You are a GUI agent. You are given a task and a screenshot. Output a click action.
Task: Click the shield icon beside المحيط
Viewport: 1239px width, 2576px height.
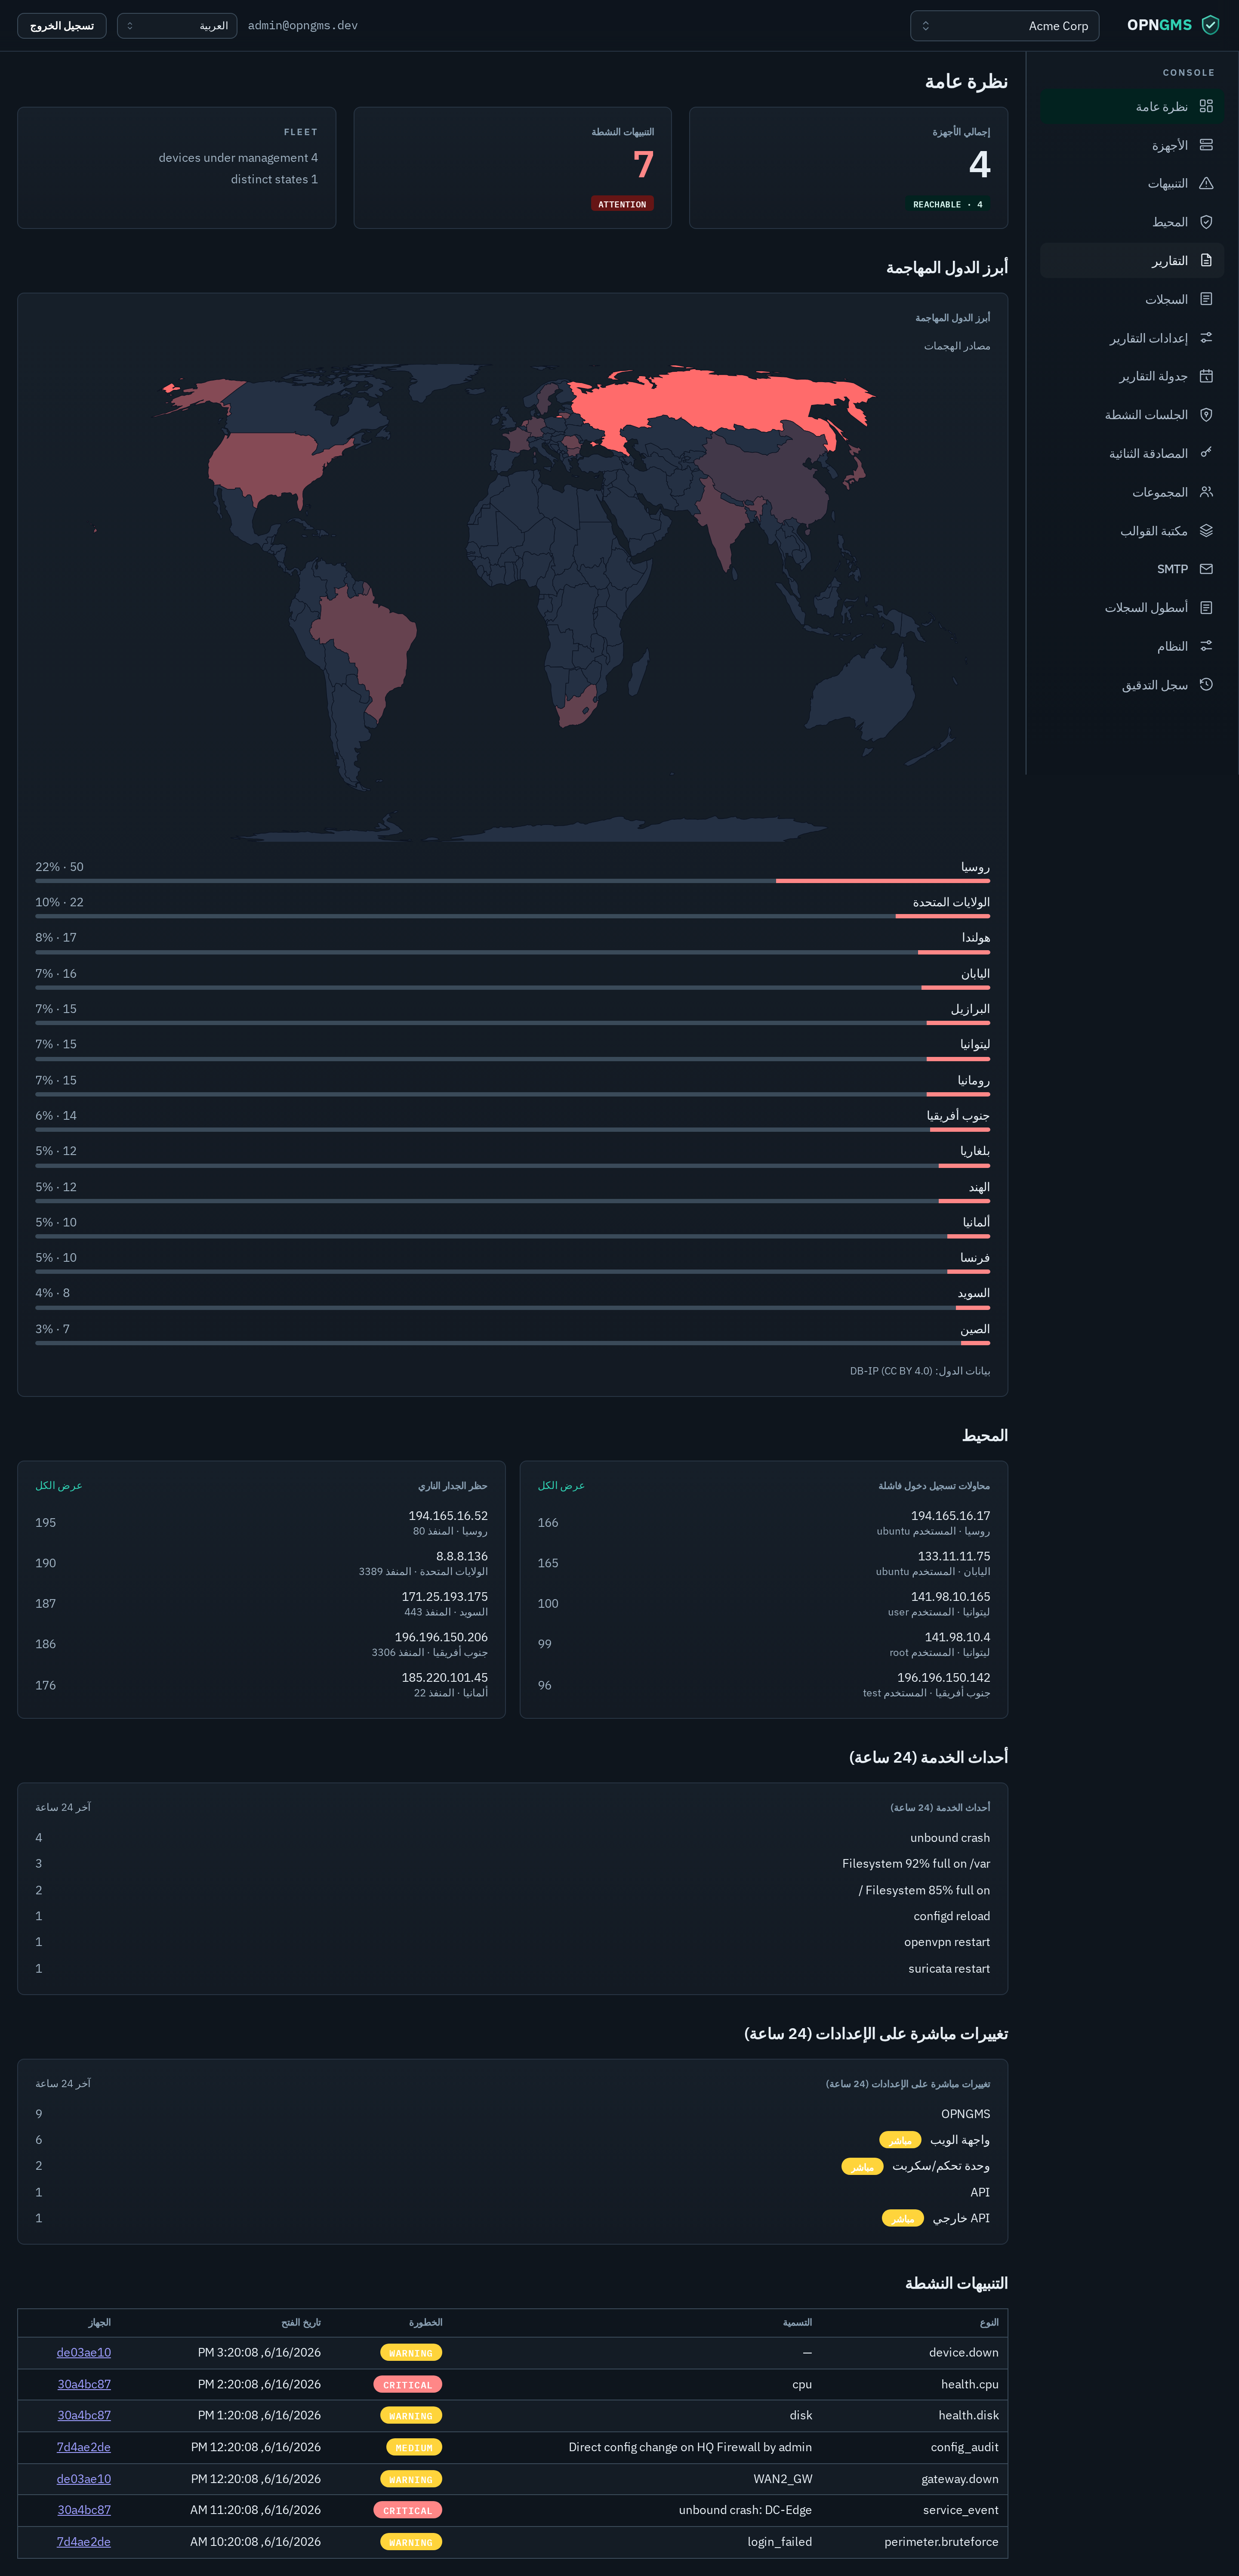pos(1206,222)
